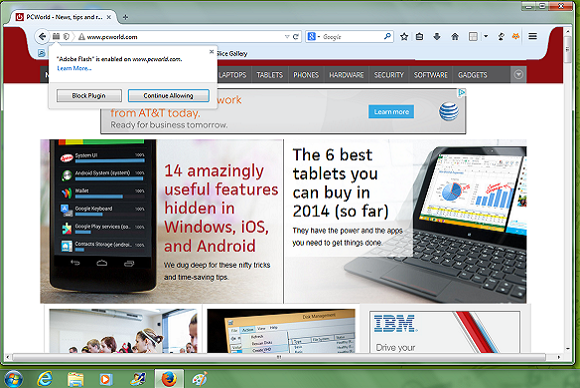Click the plugin block icon in address bar
This screenshot has width=580, height=388.
click(56, 36)
